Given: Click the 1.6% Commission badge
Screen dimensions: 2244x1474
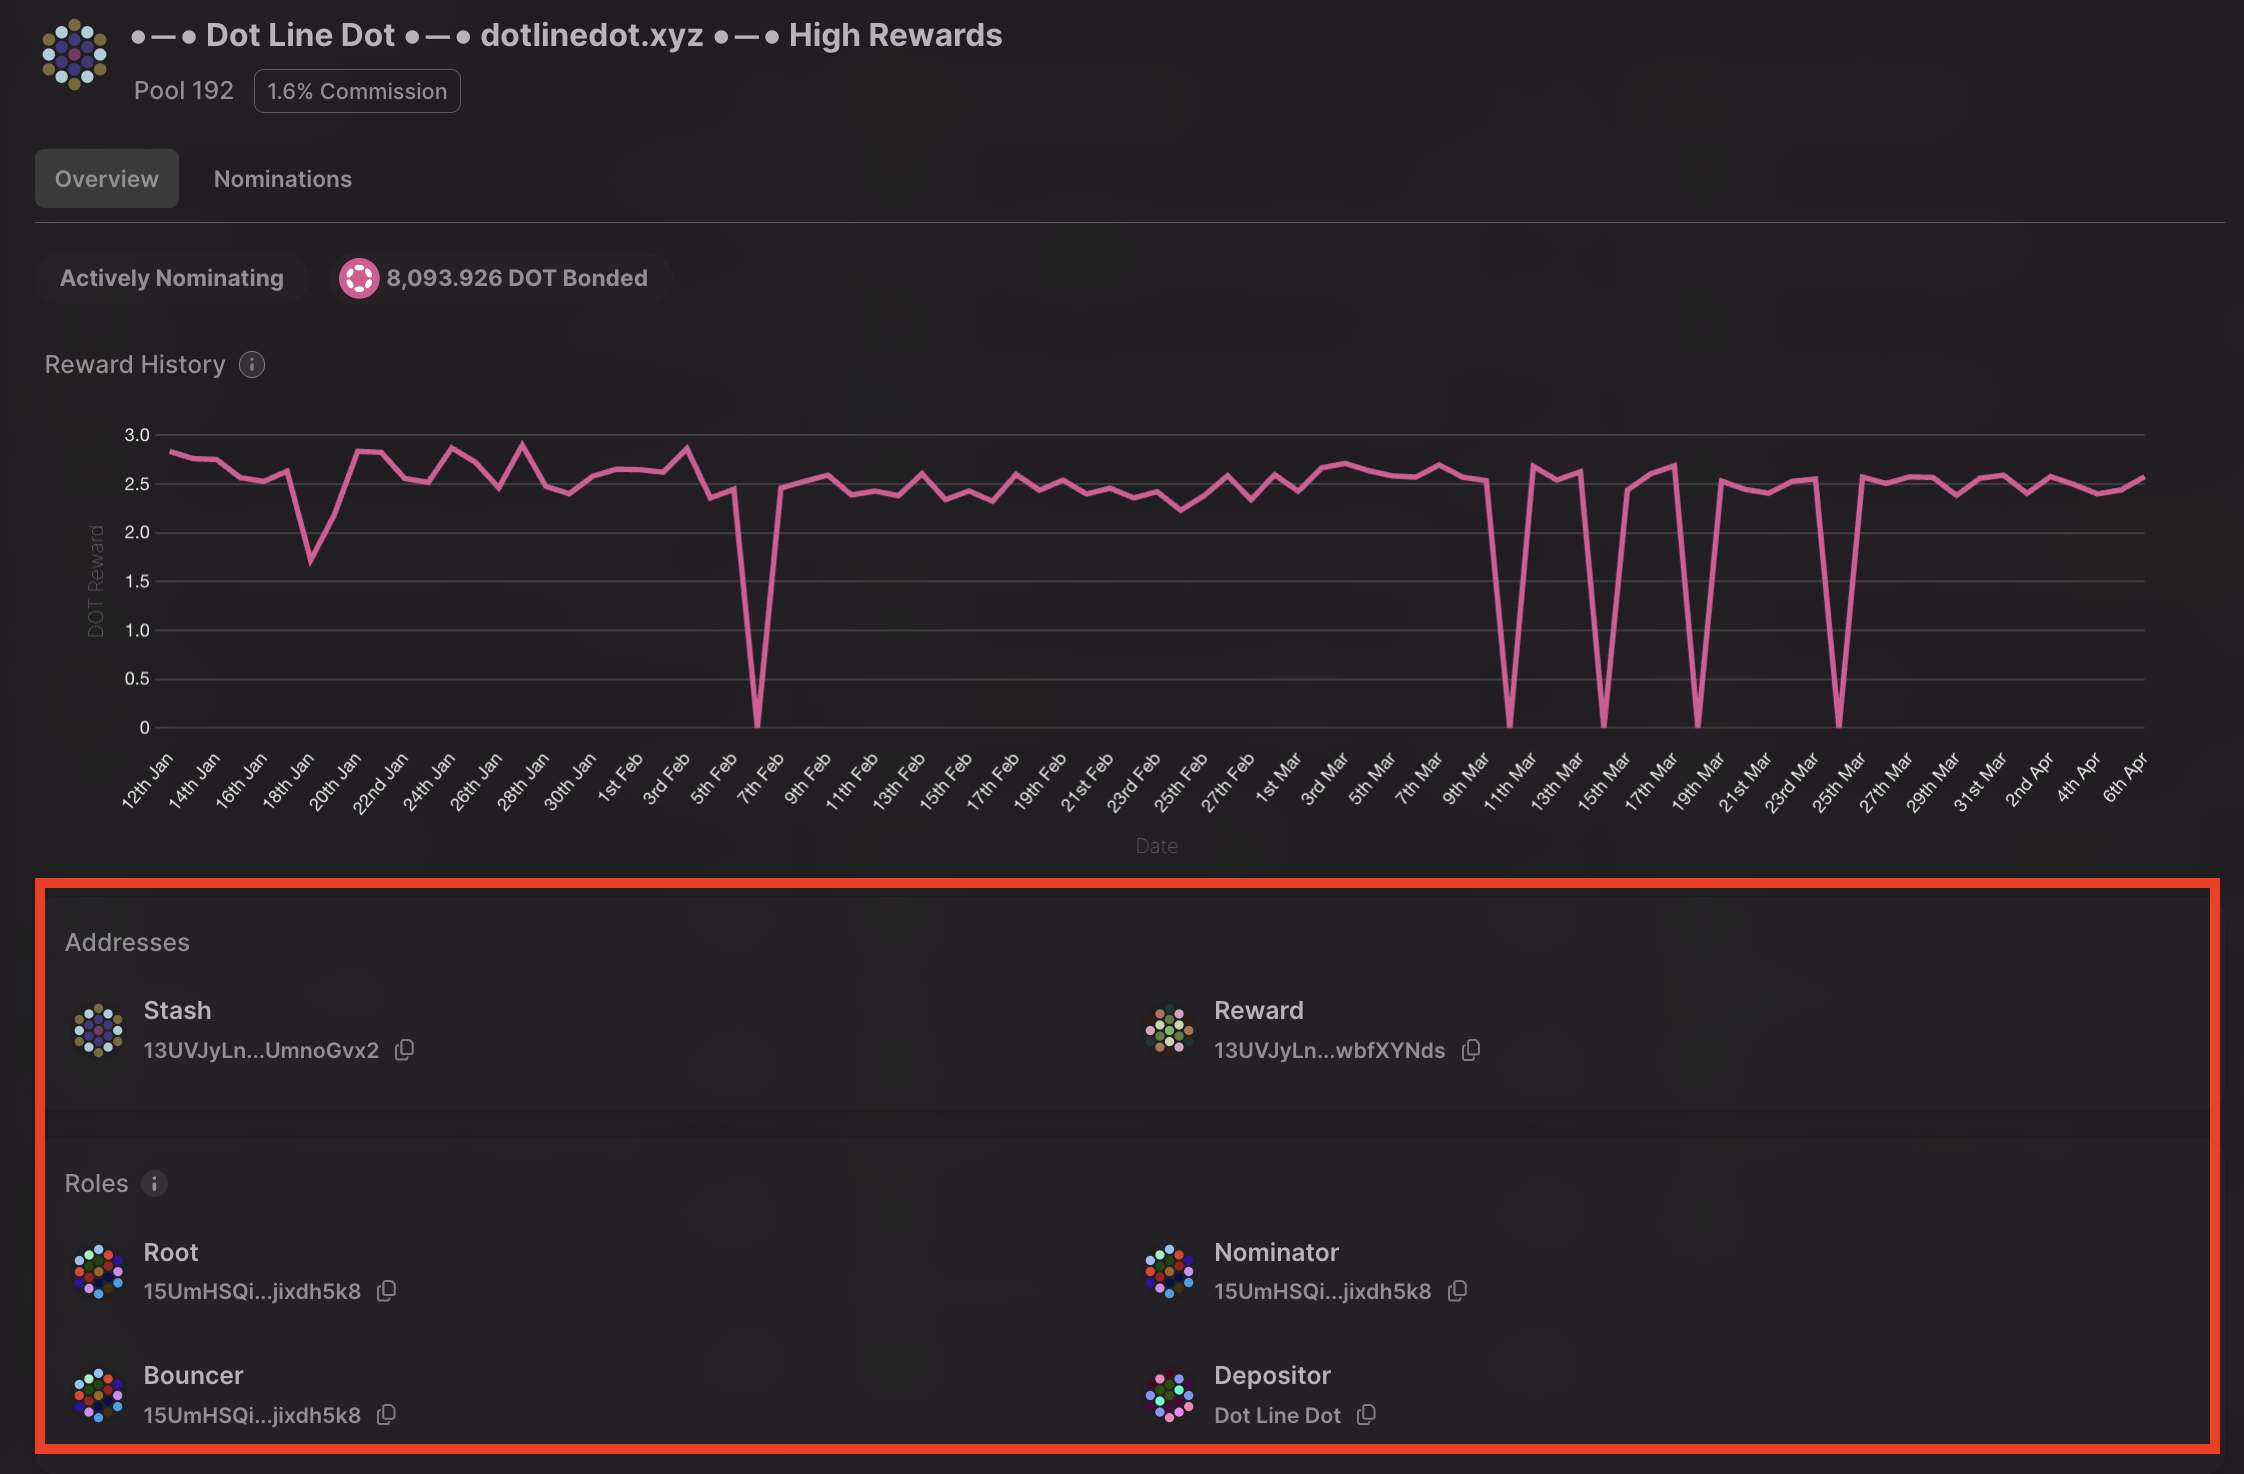Looking at the screenshot, I should click(357, 91).
